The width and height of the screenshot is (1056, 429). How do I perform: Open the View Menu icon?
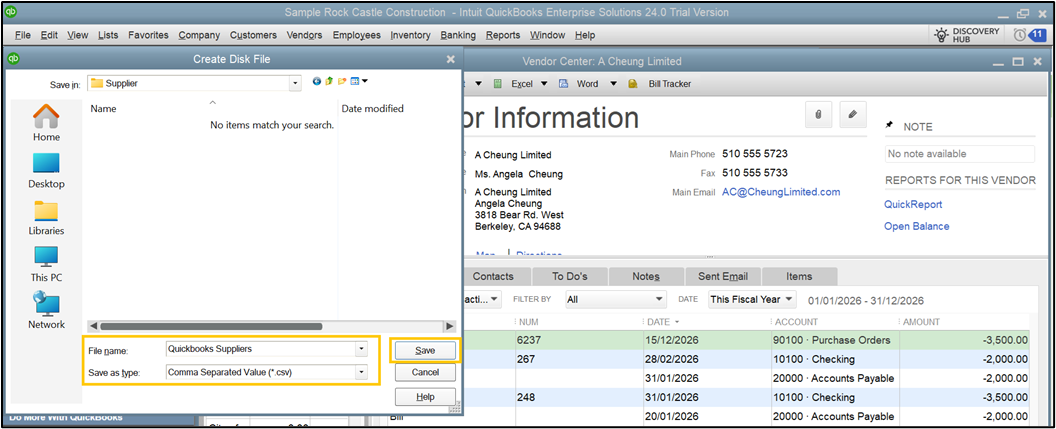point(360,81)
